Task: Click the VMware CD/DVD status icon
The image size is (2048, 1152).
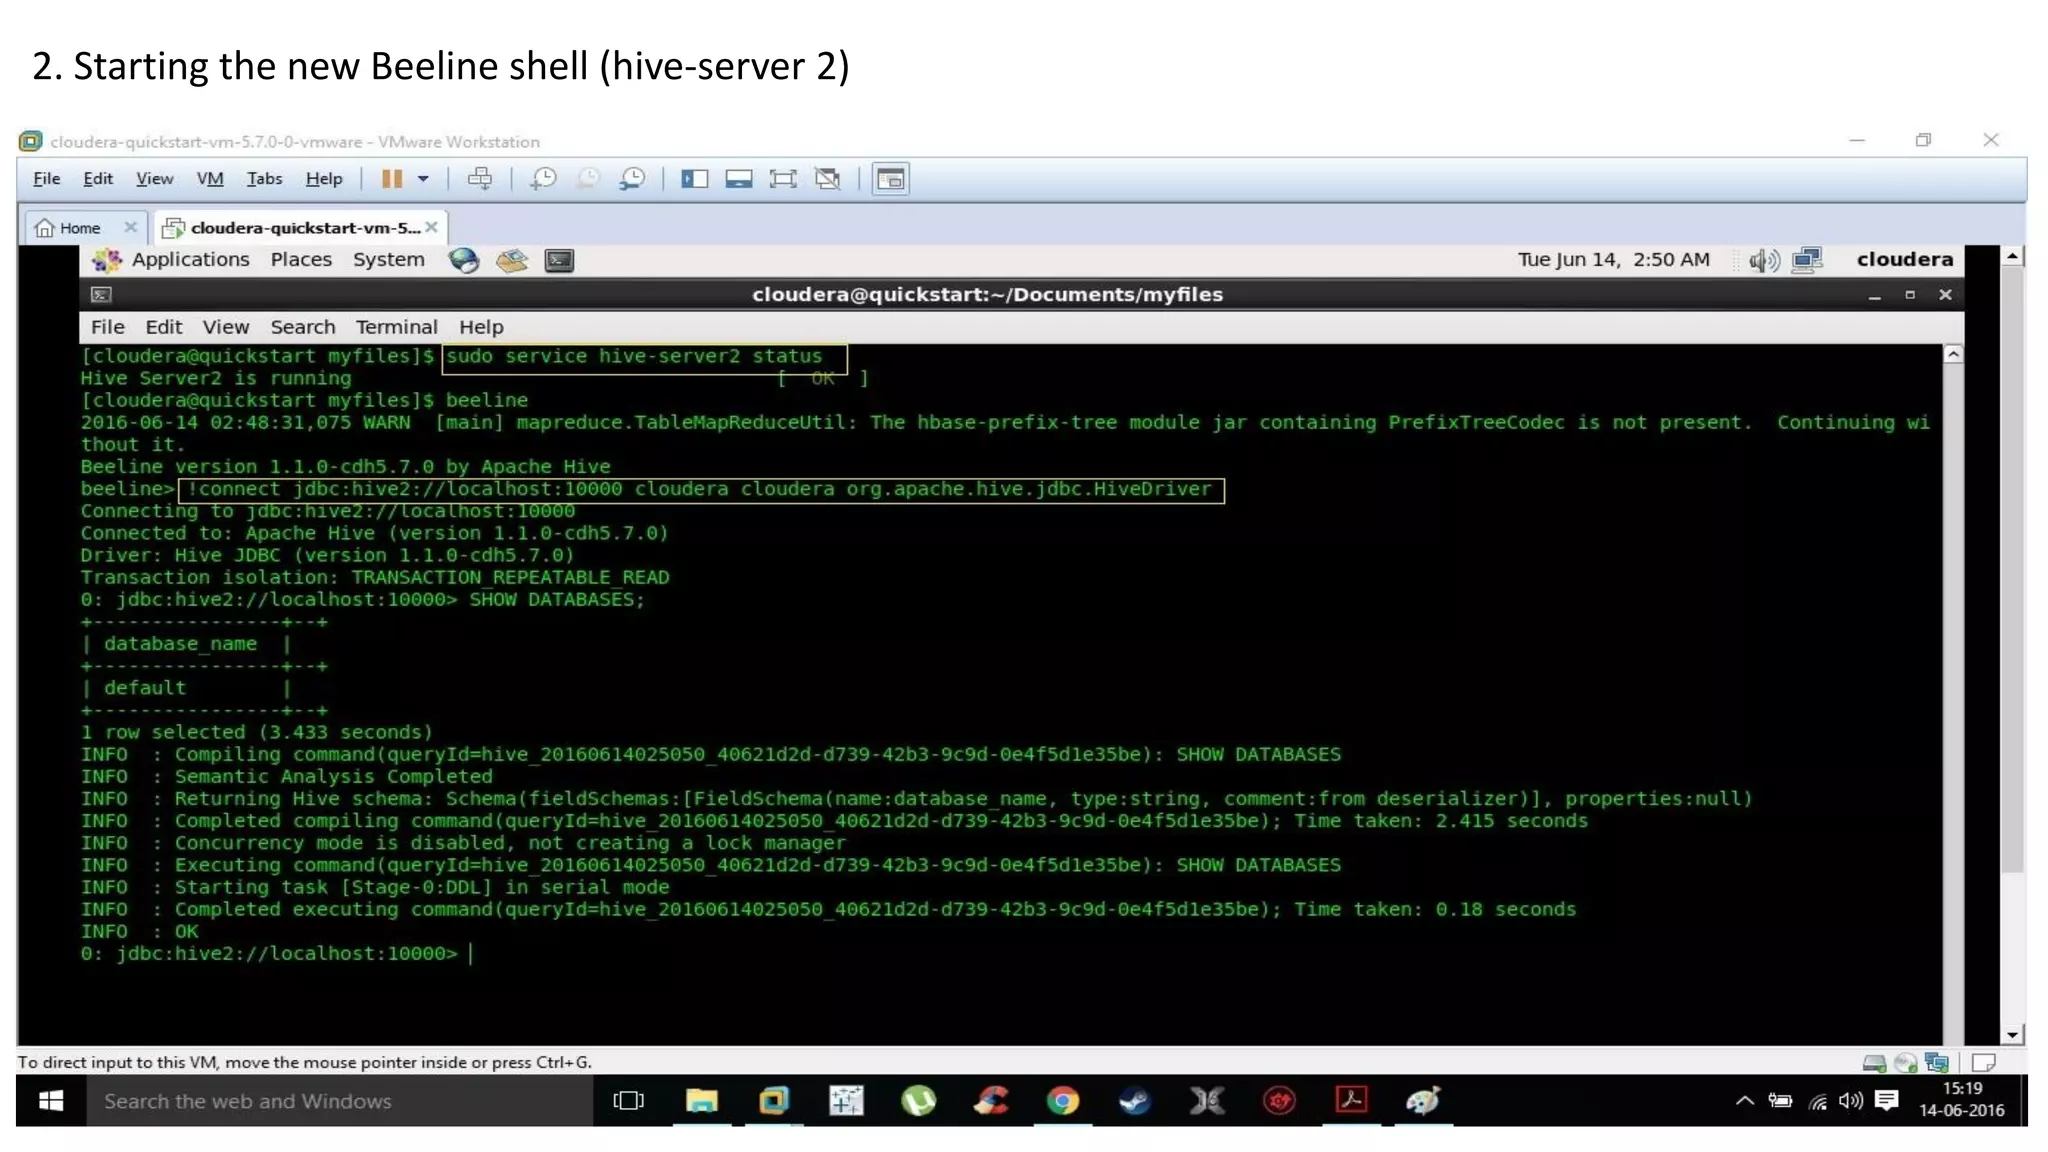Action: [x=1906, y=1063]
